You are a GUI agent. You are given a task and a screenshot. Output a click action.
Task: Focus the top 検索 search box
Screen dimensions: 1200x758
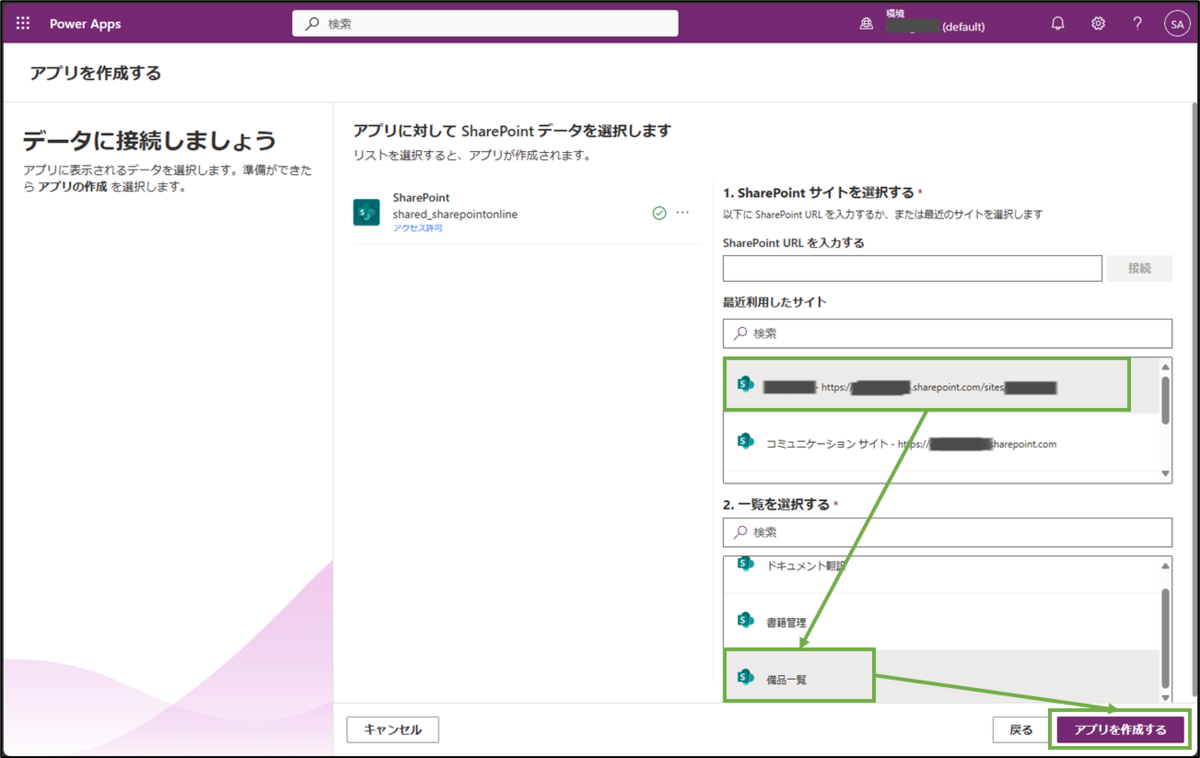pyautogui.click(x=485, y=24)
